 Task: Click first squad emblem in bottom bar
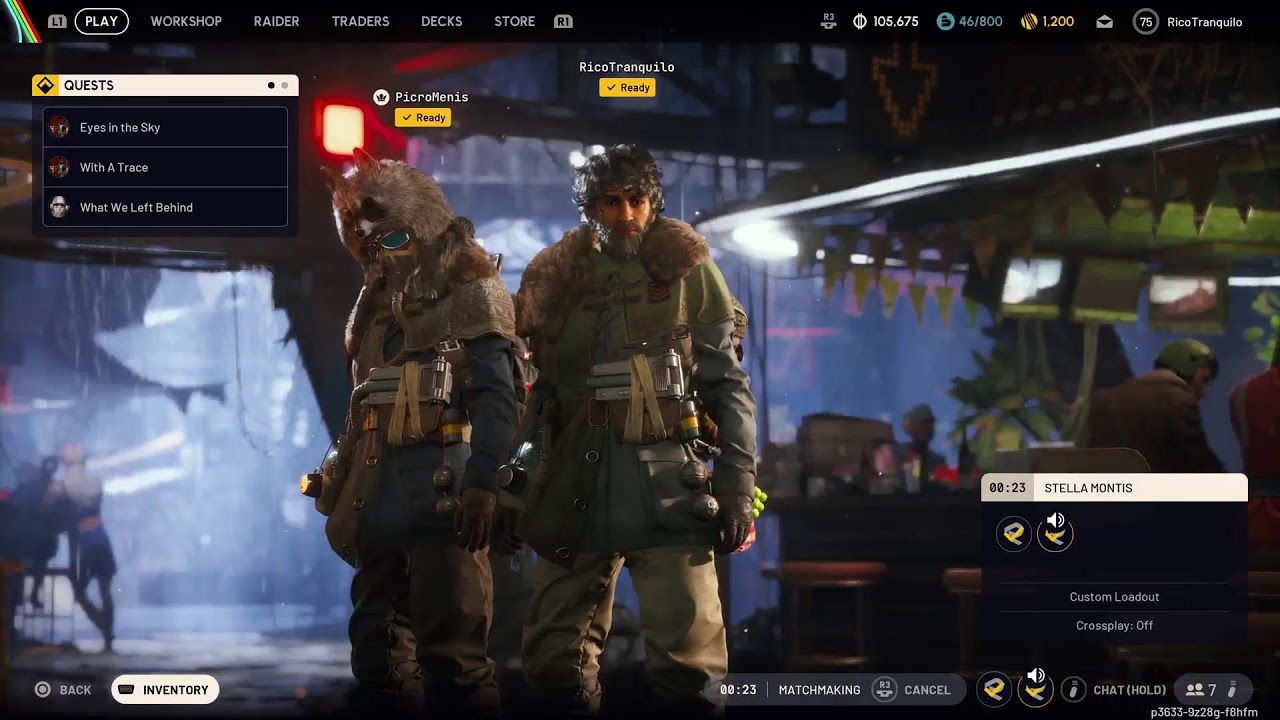[x=993, y=690]
